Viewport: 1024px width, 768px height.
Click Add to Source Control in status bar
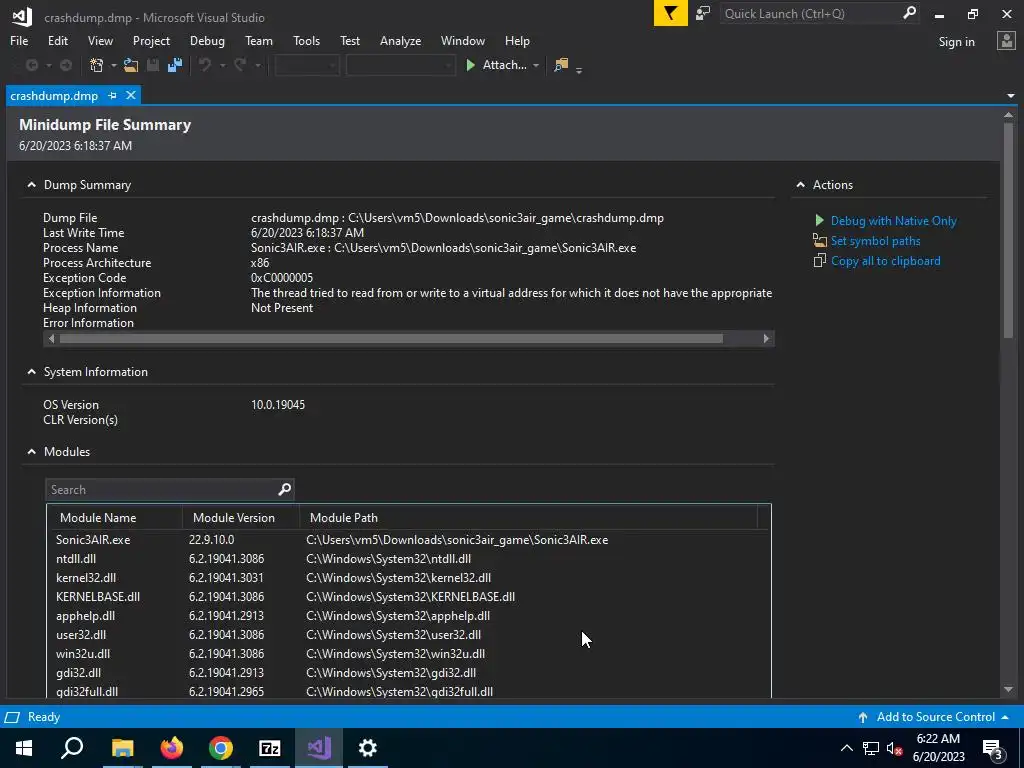[x=934, y=717]
